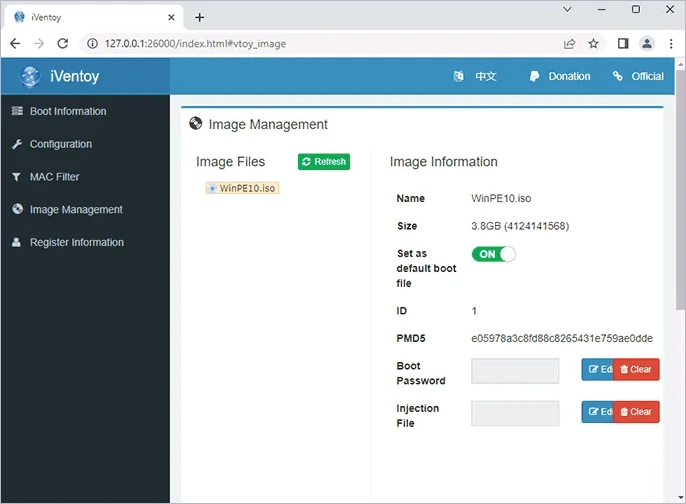The height and width of the screenshot is (504, 686).
Task: Click the share page icon in address bar
Action: 569,44
